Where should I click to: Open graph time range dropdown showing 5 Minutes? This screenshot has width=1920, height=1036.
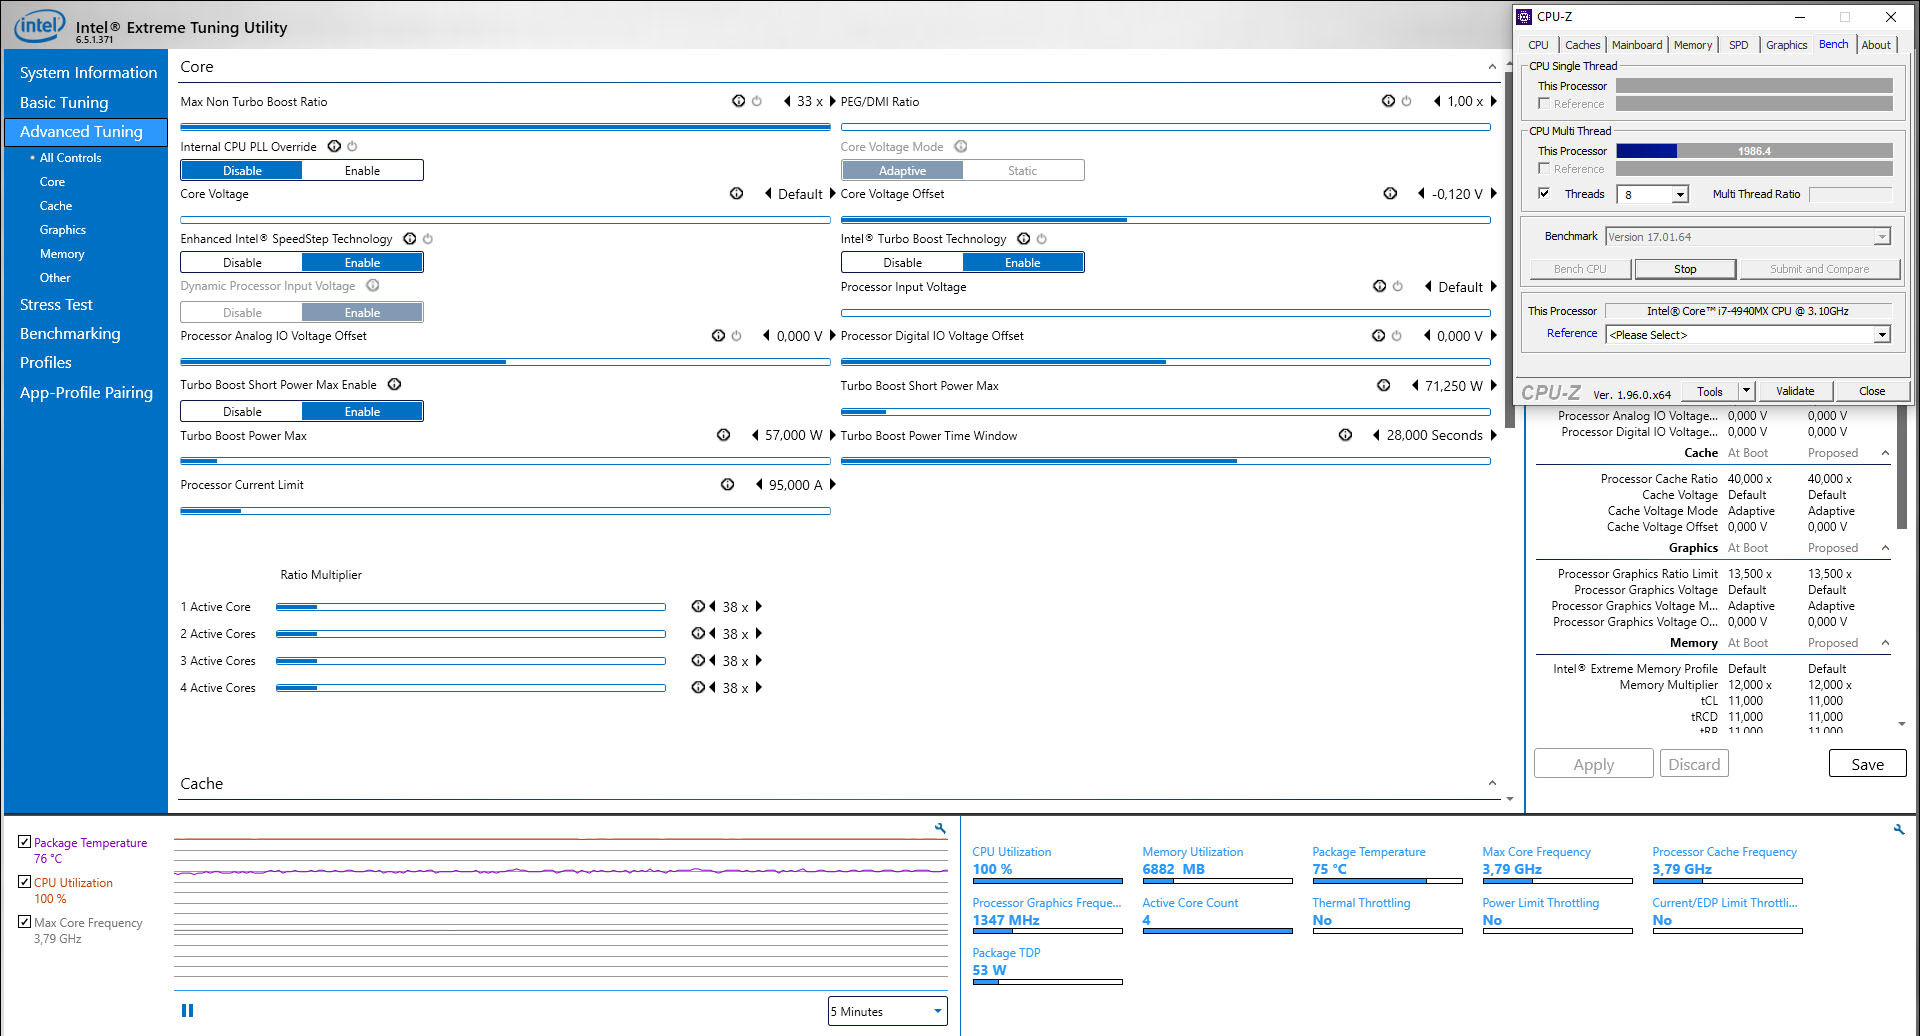887,1011
